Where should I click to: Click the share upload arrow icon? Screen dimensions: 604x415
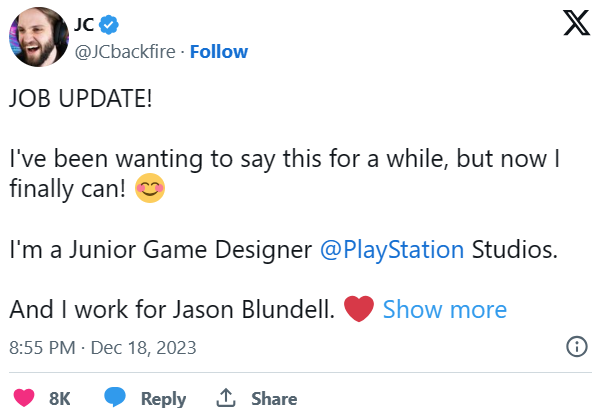pyautogui.click(x=227, y=398)
